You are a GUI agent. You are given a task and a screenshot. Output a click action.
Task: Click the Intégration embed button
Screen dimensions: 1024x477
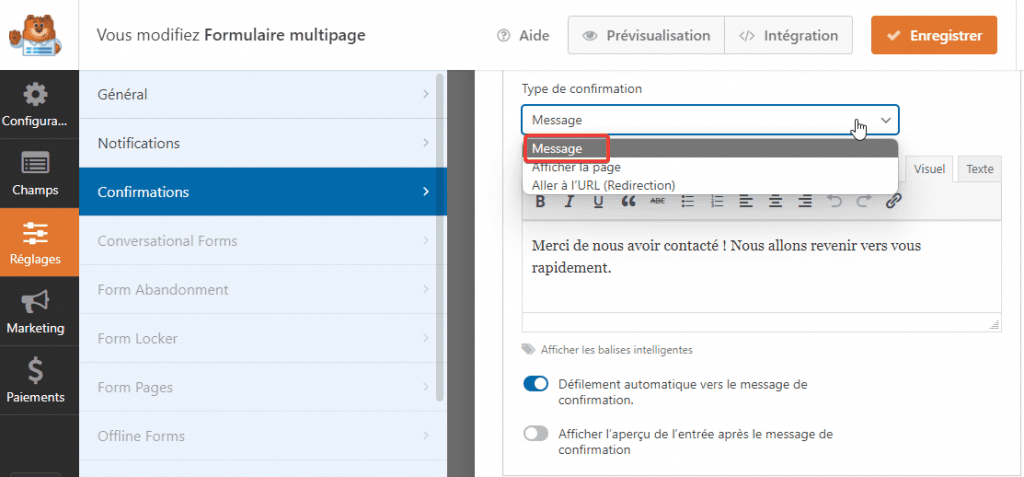tap(788, 35)
